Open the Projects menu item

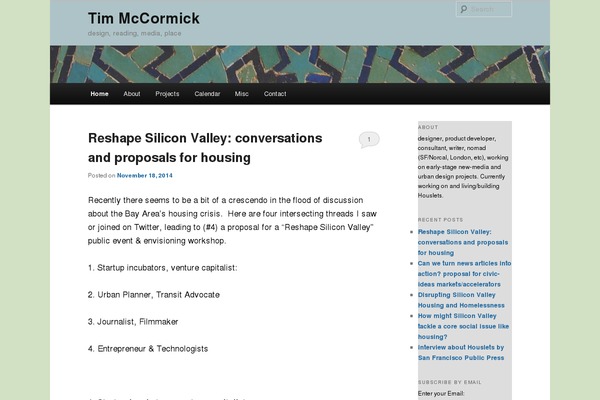(167, 94)
